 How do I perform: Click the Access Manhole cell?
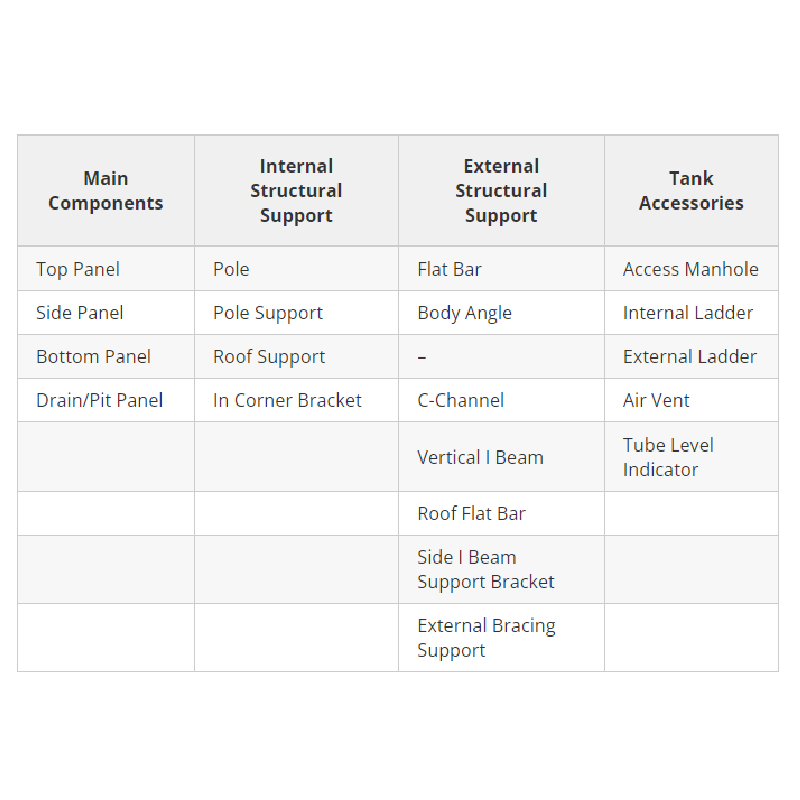pyautogui.click(x=690, y=269)
